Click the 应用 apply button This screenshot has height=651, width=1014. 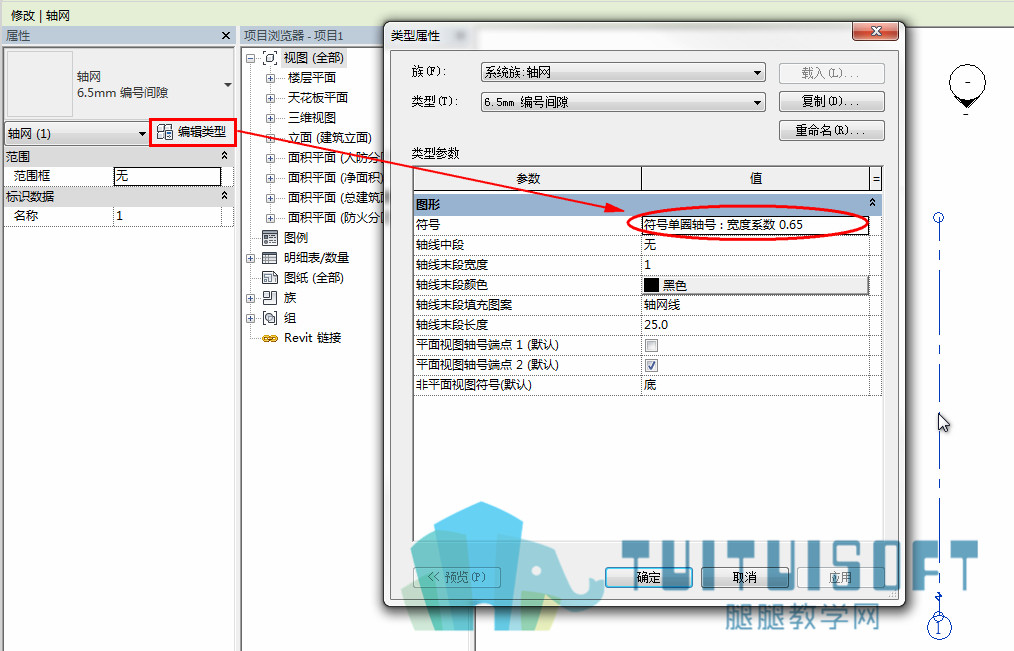[840, 577]
